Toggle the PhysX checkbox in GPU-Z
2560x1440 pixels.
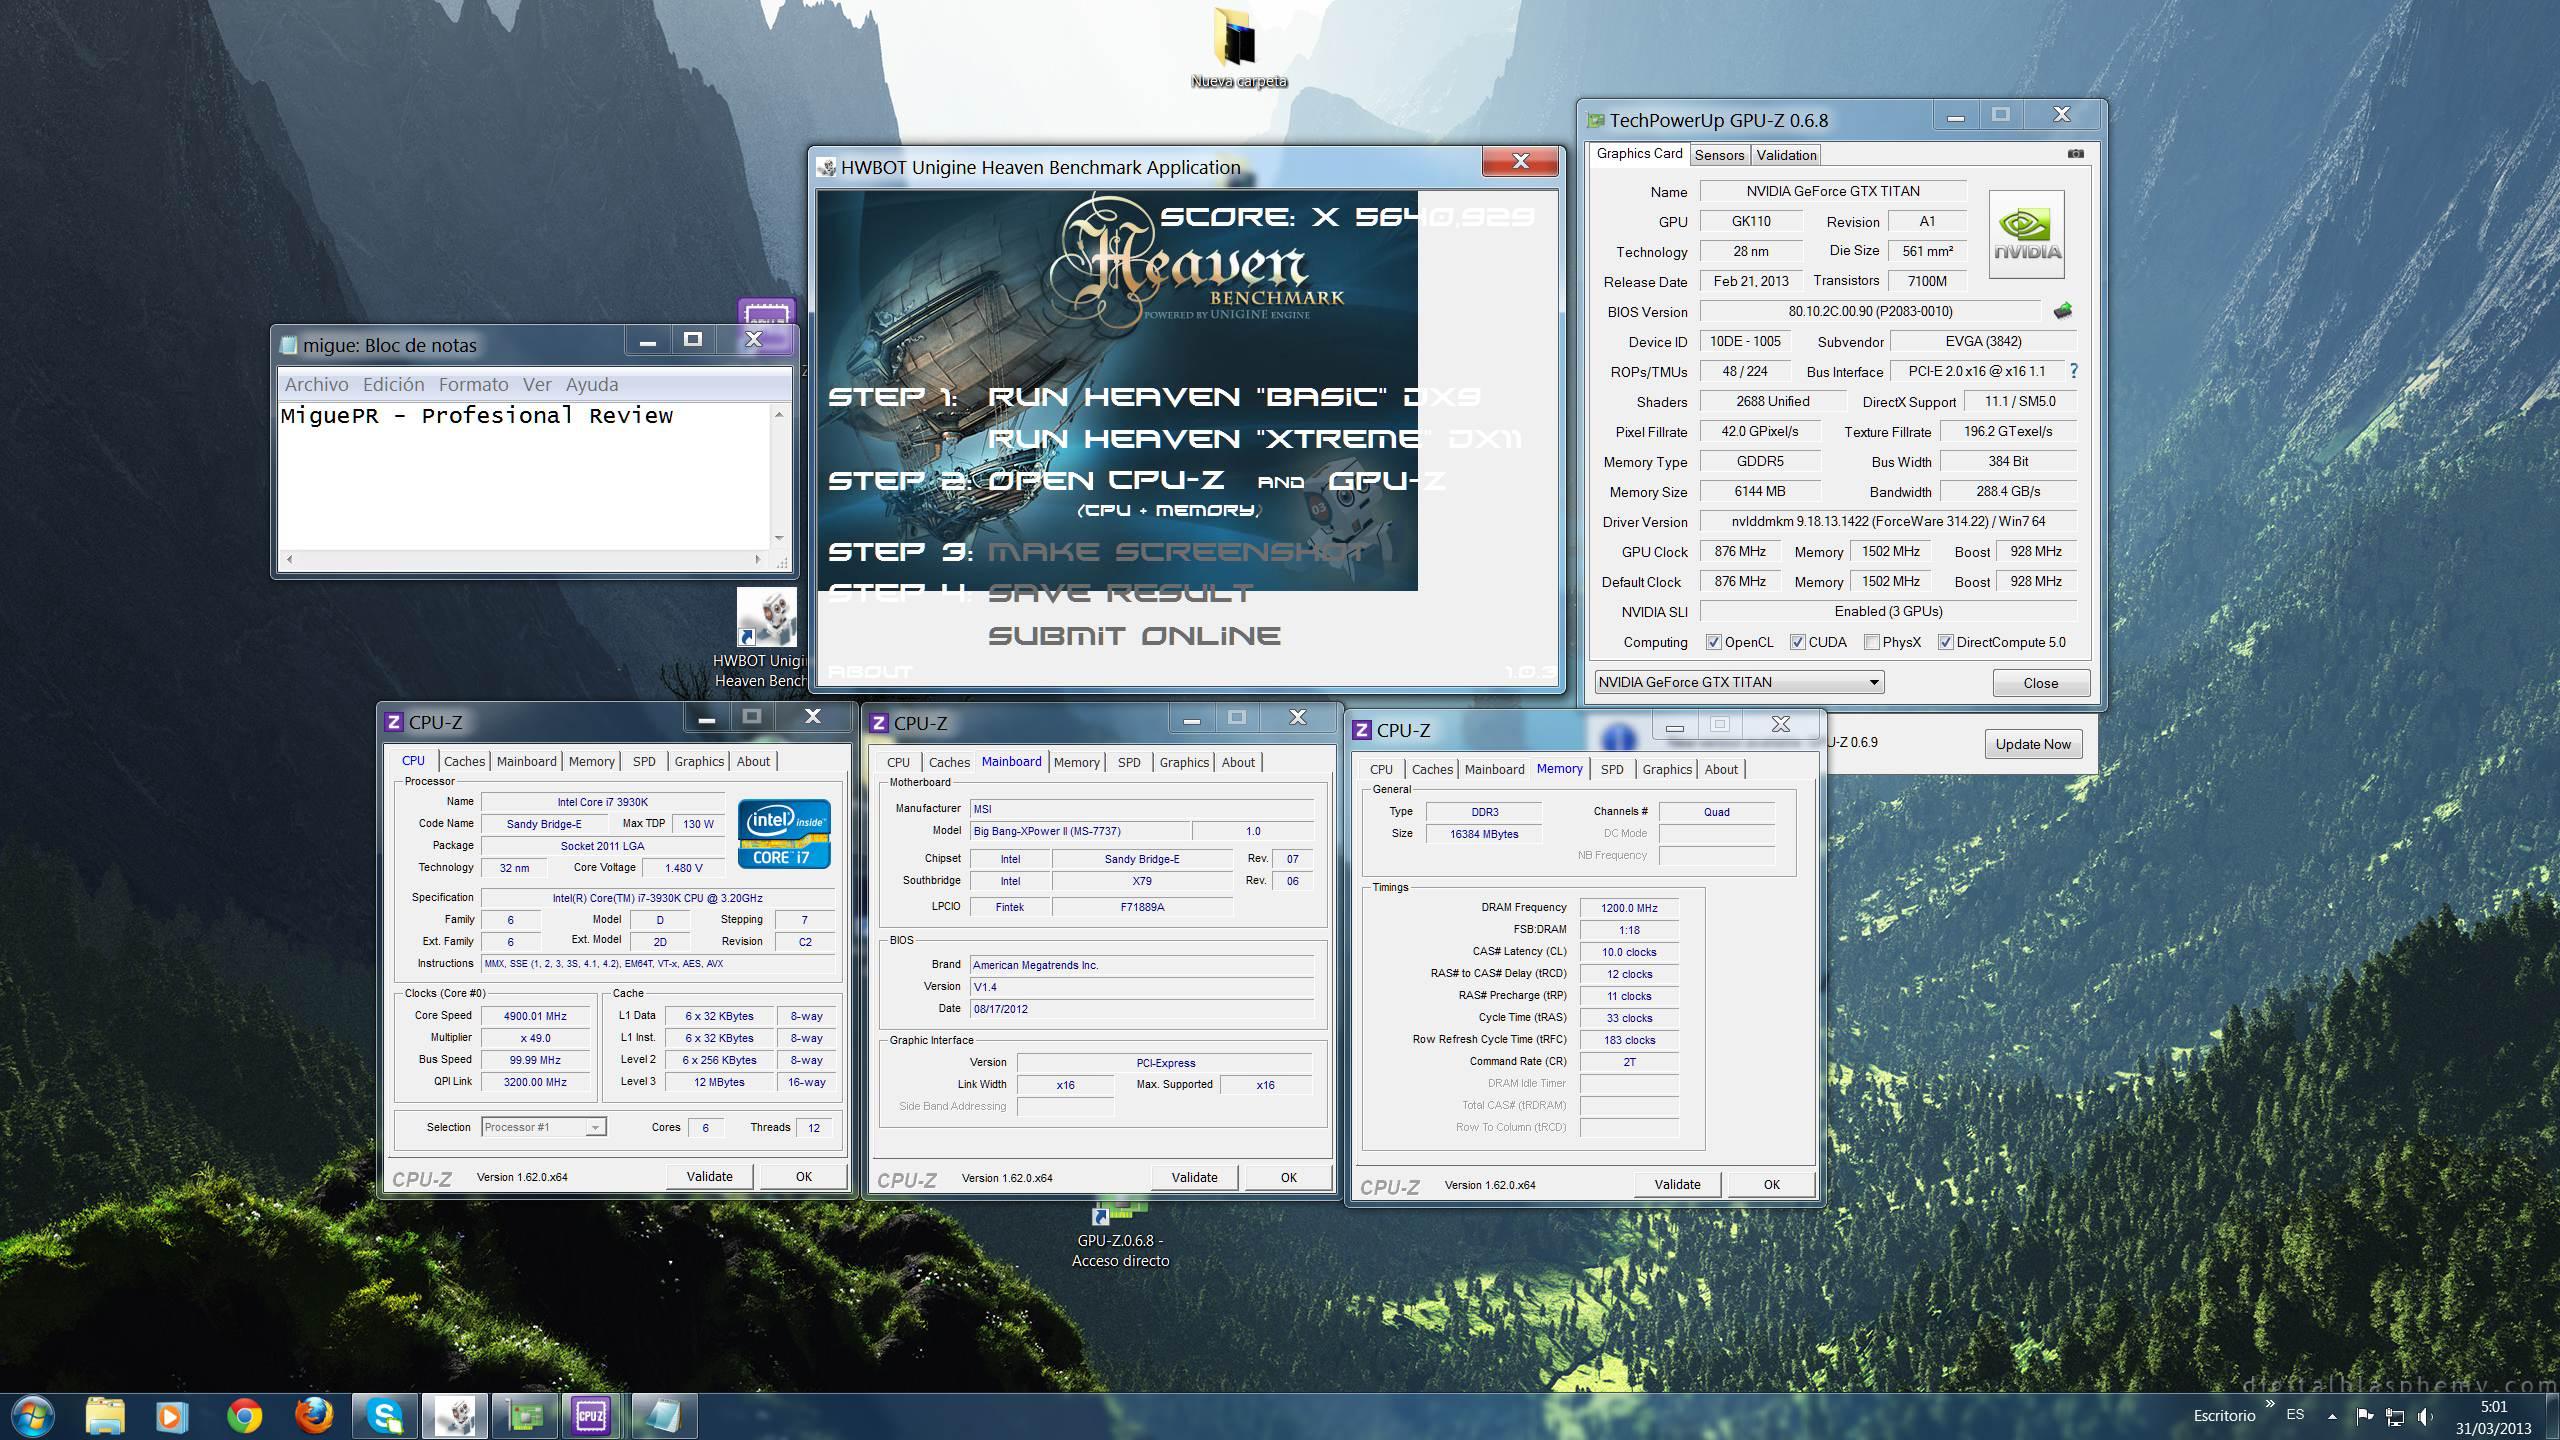1871,642
